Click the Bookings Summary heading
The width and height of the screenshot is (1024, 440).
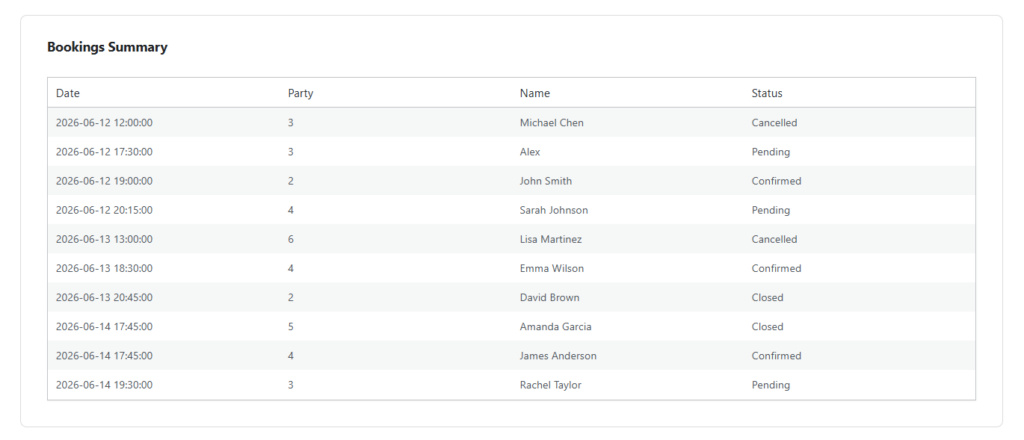pos(107,47)
